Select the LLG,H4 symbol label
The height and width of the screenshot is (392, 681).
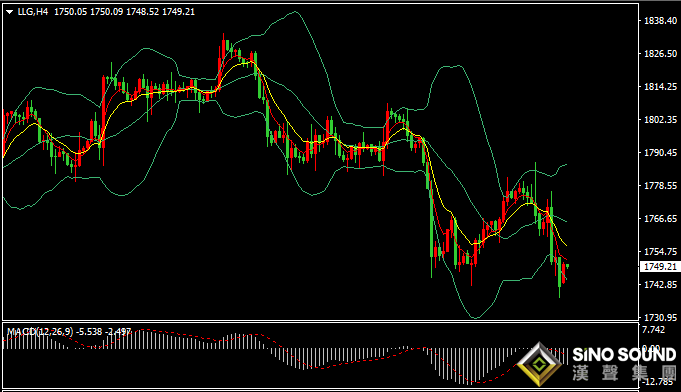(x=33, y=12)
